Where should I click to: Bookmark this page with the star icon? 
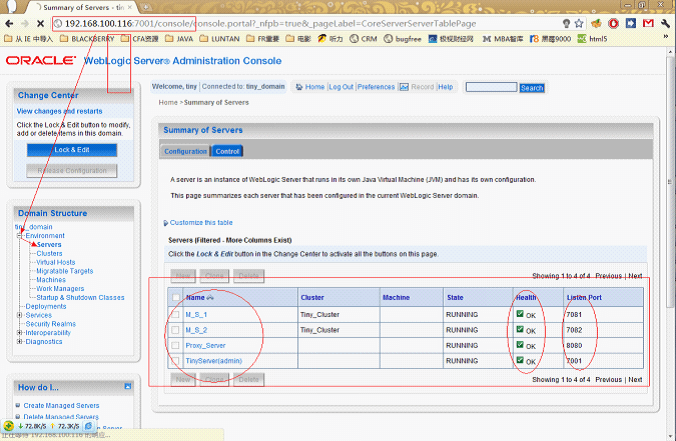[579, 23]
